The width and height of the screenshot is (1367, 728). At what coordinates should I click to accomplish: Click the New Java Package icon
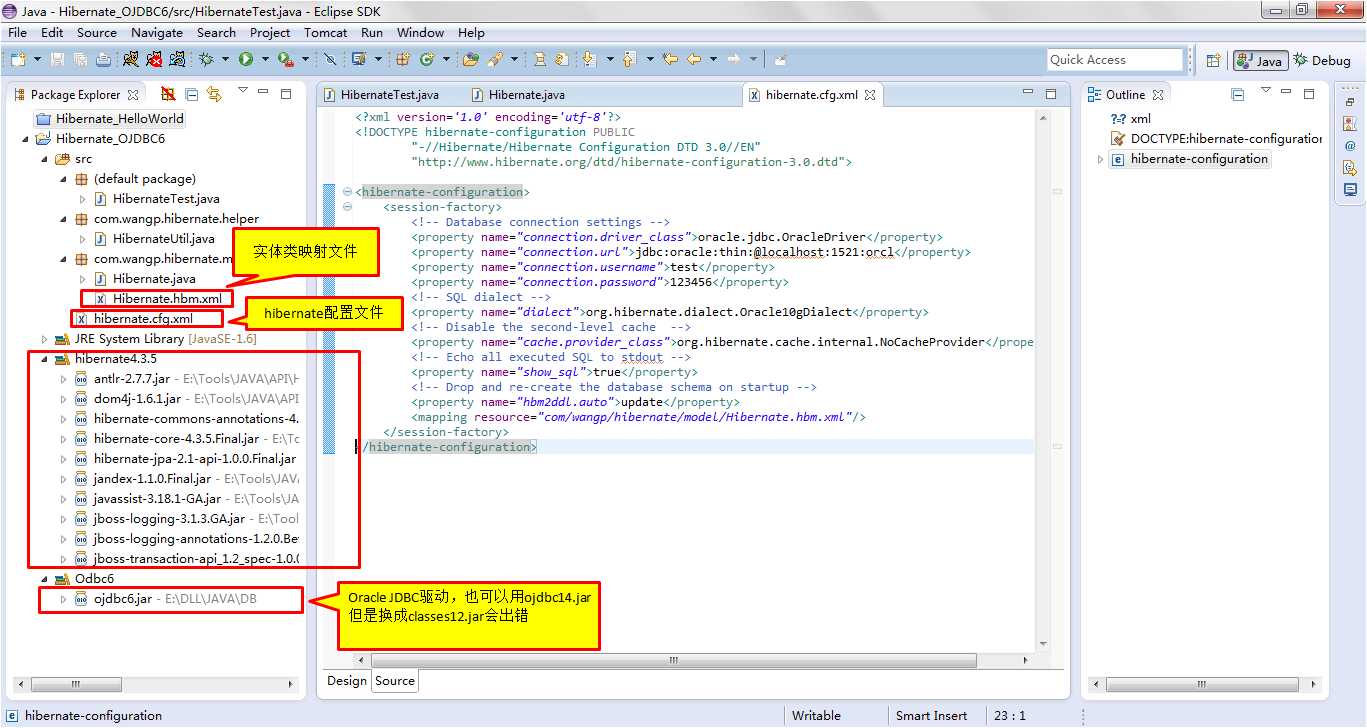point(401,60)
